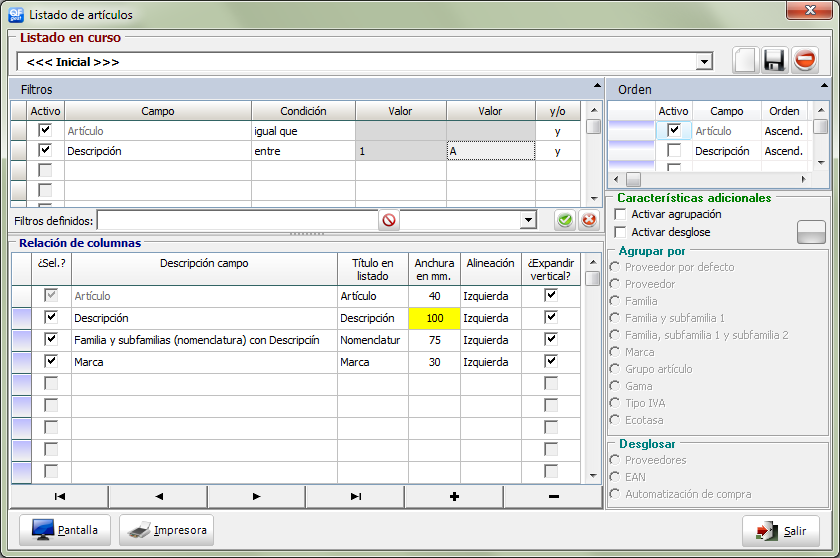
Task: Click the yellow 100 width cell
Action: tap(434, 318)
